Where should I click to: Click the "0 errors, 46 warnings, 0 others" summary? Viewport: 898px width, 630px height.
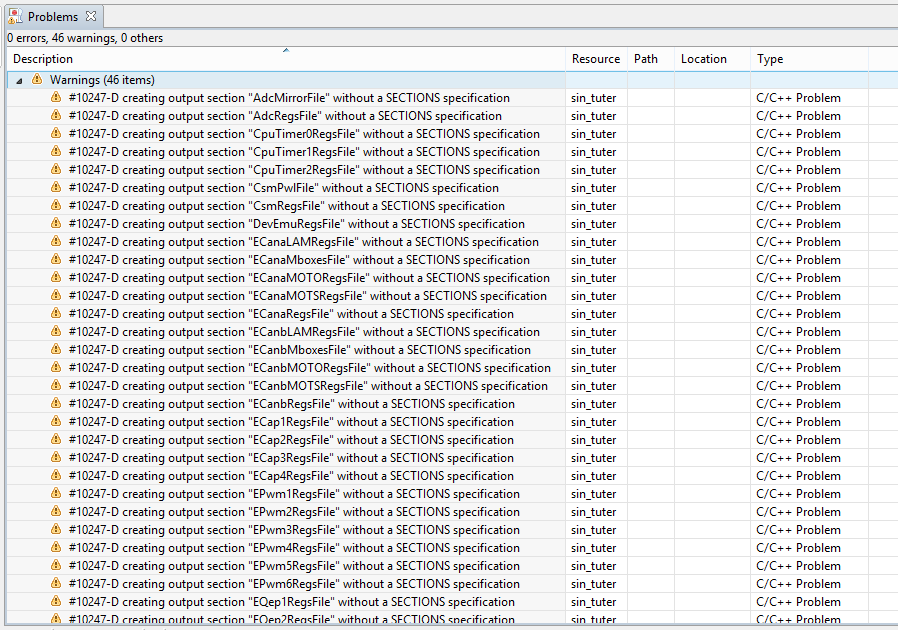(x=85, y=38)
